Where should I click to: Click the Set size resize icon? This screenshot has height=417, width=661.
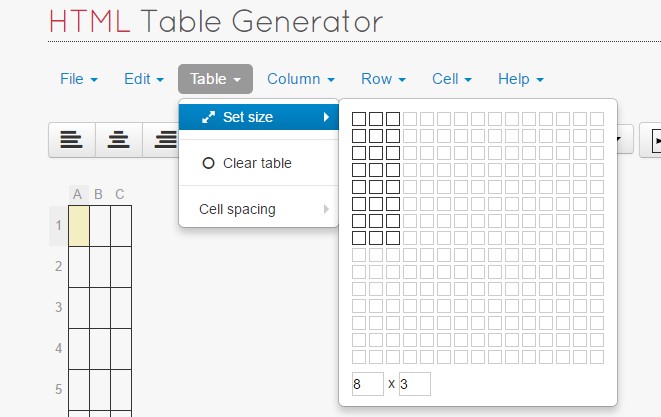tap(208, 117)
